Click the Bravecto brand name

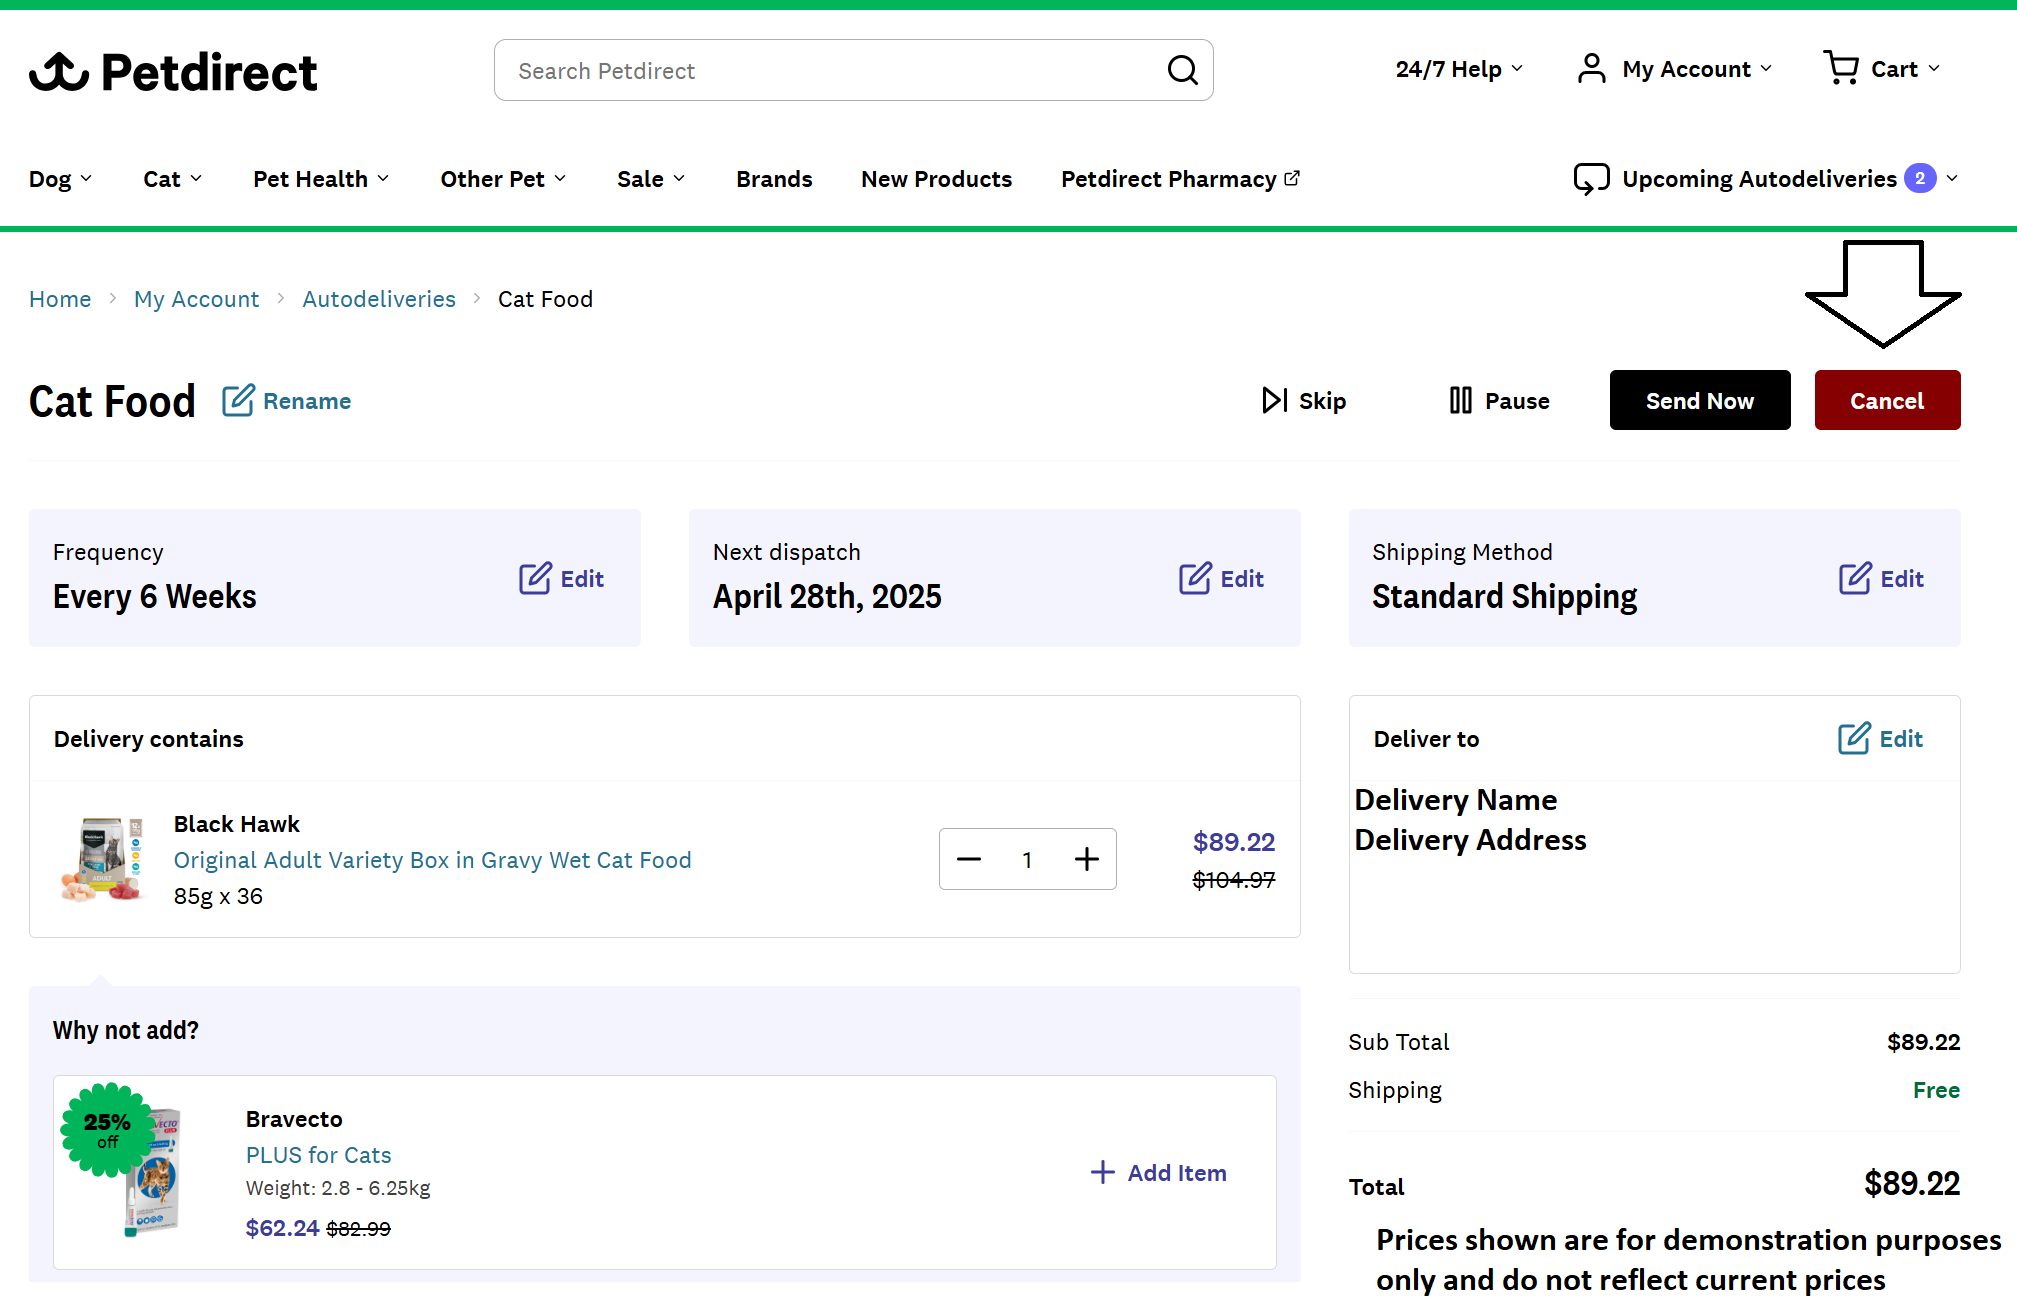(294, 1119)
